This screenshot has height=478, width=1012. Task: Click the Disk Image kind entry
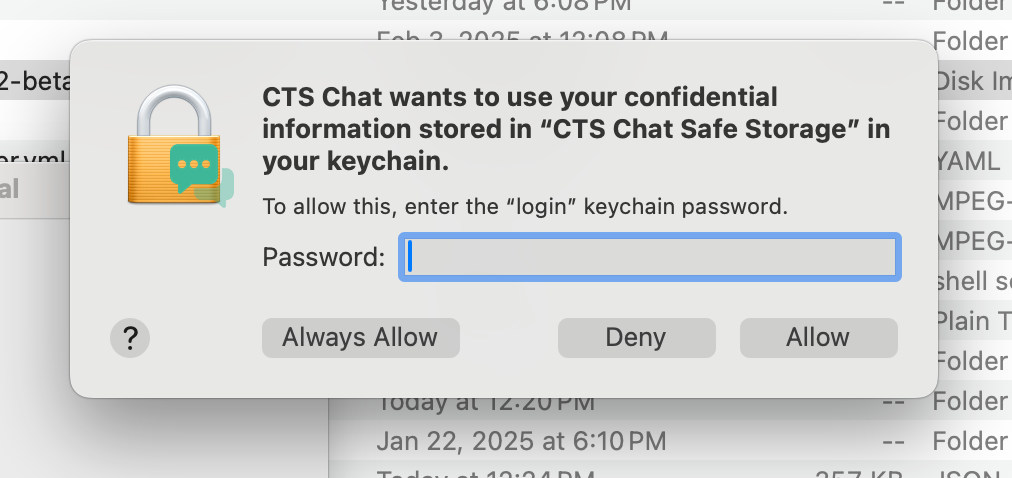click(971, 81)
